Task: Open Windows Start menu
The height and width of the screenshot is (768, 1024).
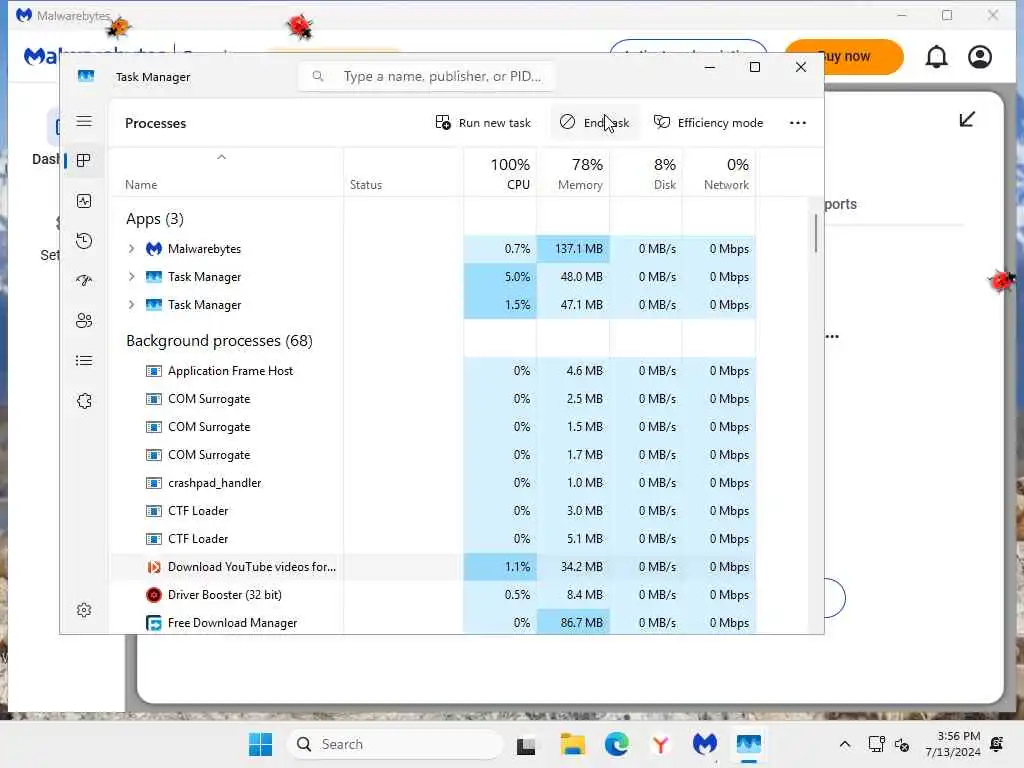Action: pyautogui.click(x=261, y=744)
